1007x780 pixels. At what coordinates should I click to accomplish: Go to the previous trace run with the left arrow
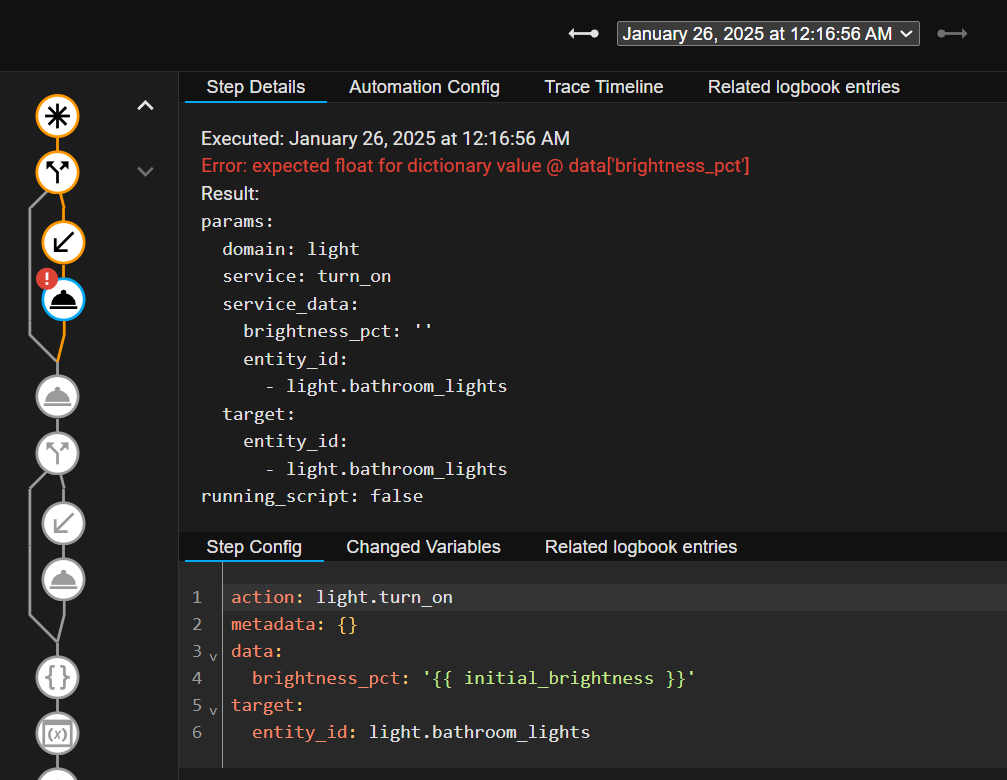[x=583, y=33]
